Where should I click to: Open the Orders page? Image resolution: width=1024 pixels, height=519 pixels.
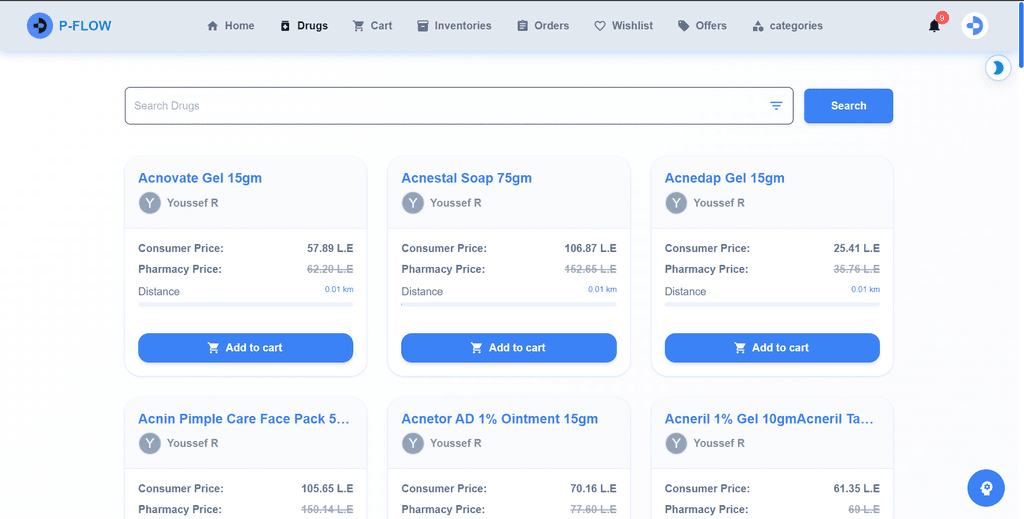click(543, 25)
